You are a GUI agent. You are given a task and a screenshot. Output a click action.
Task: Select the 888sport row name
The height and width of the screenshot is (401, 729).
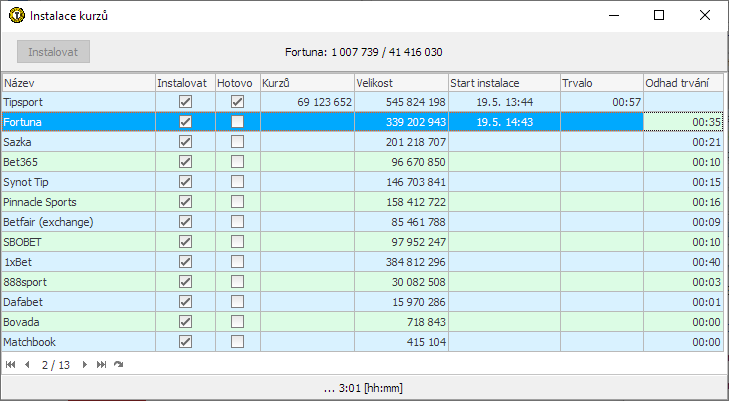pyautogui.click(x=25, y=282)
